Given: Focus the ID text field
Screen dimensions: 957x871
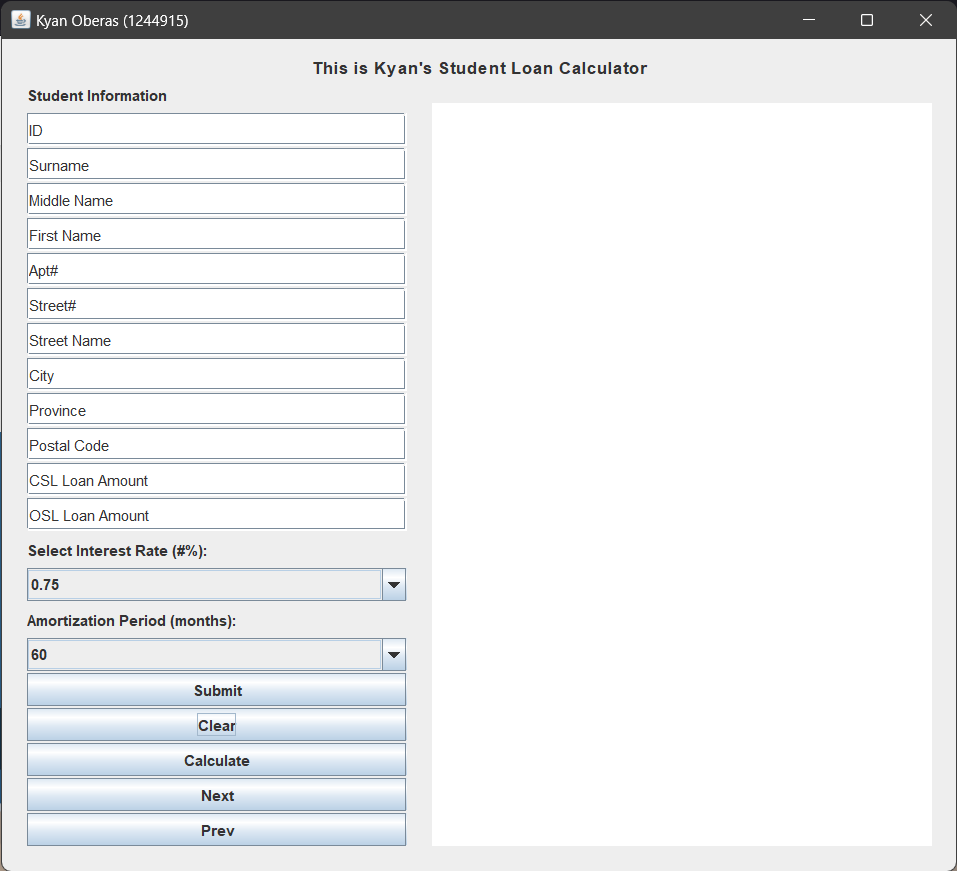Looking at the screenshot, I should (216, 130).
